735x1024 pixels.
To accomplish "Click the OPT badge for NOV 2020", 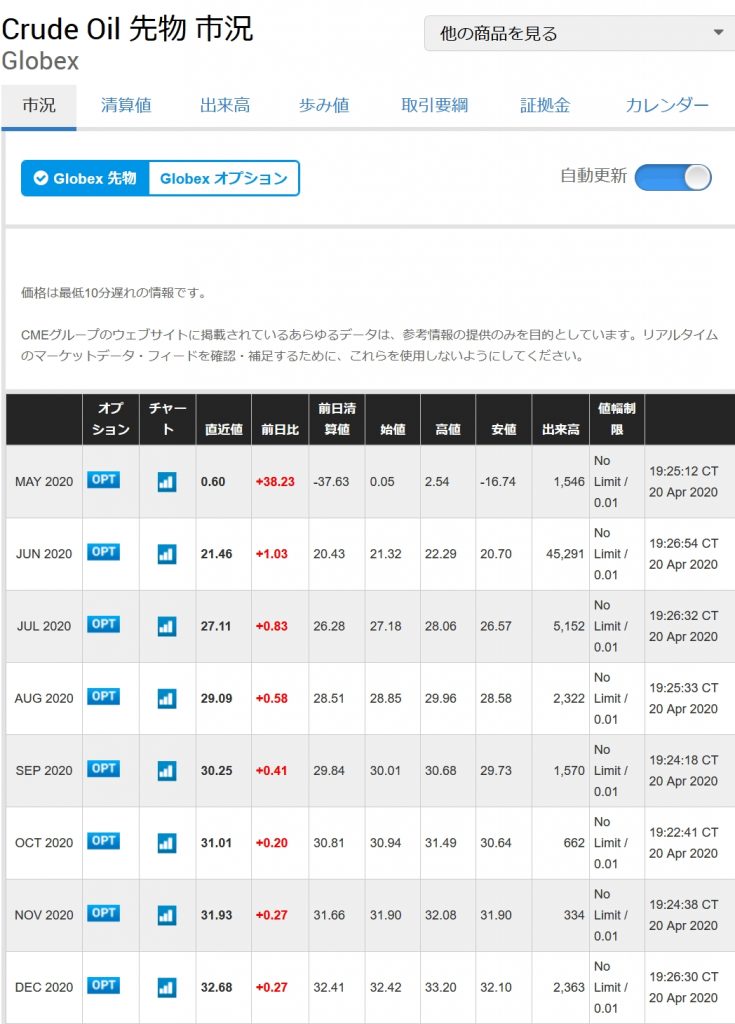I will pyautogui.click(x=104, y=913).
